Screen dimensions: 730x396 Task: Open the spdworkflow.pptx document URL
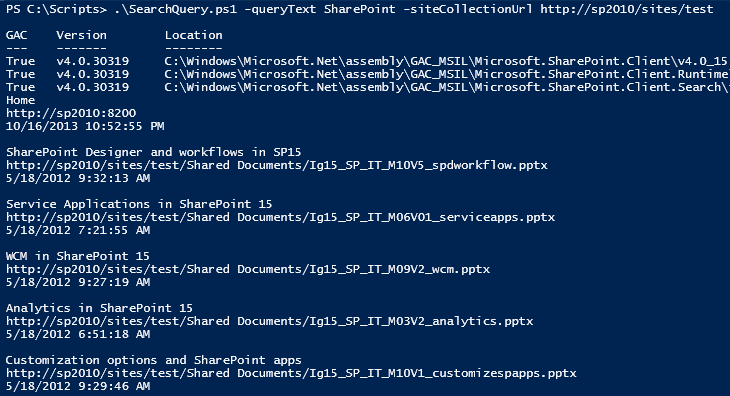point(277,165)
